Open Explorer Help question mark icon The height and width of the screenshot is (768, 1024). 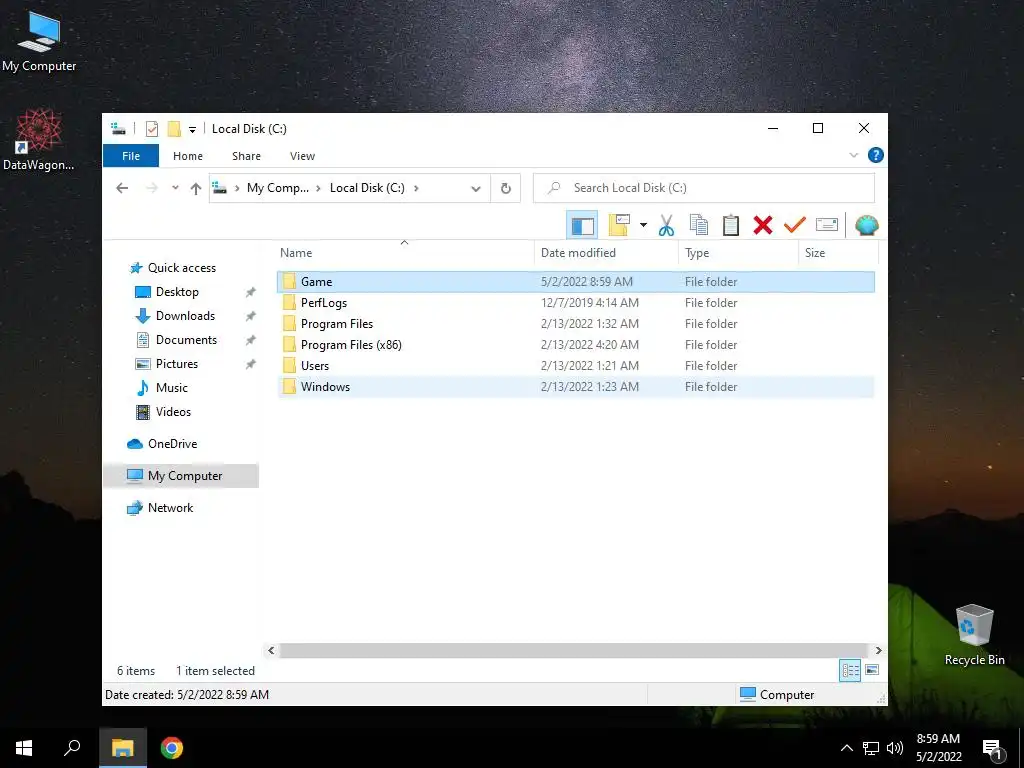[x=876, y=155]
